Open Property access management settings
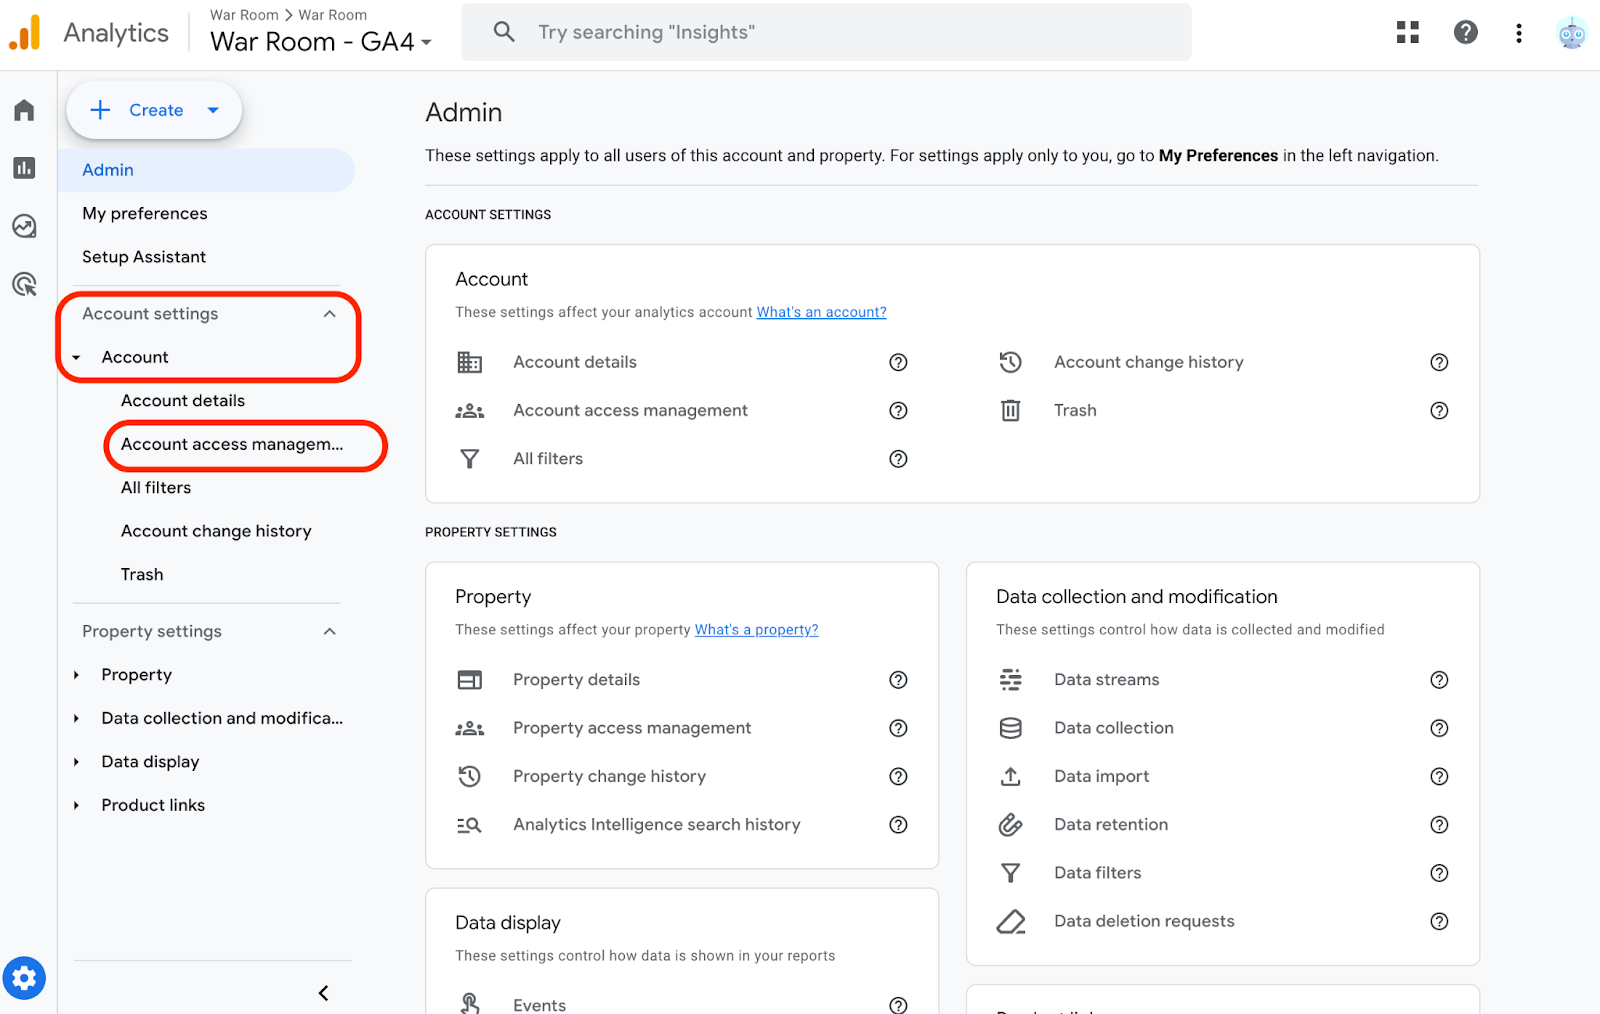This screenshot has width=1600, height=1014. [x=631, y=728]
